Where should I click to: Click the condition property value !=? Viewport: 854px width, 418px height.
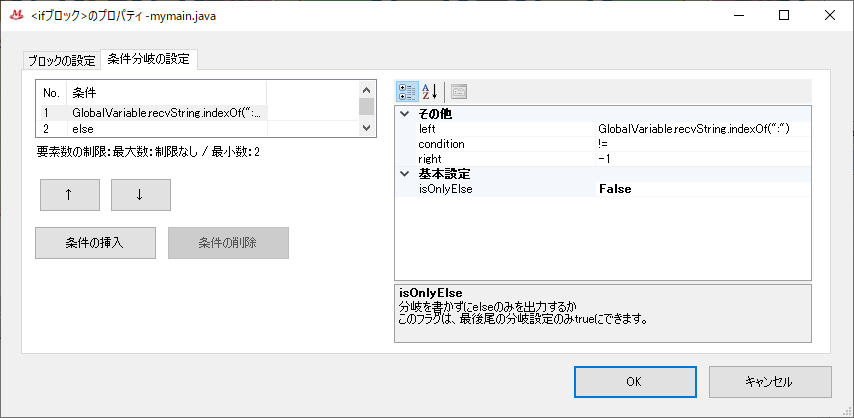[x=702, y=144]
